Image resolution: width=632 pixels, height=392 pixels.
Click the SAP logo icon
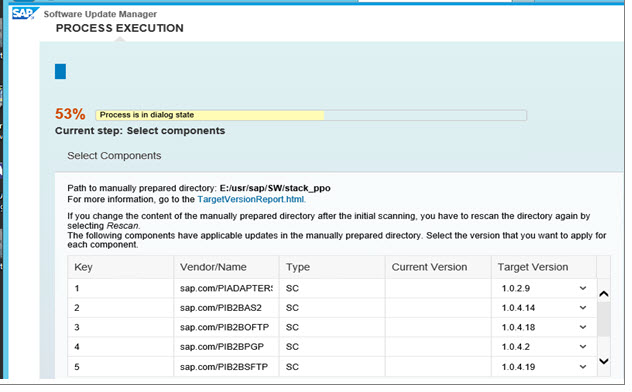click(25, 13)
